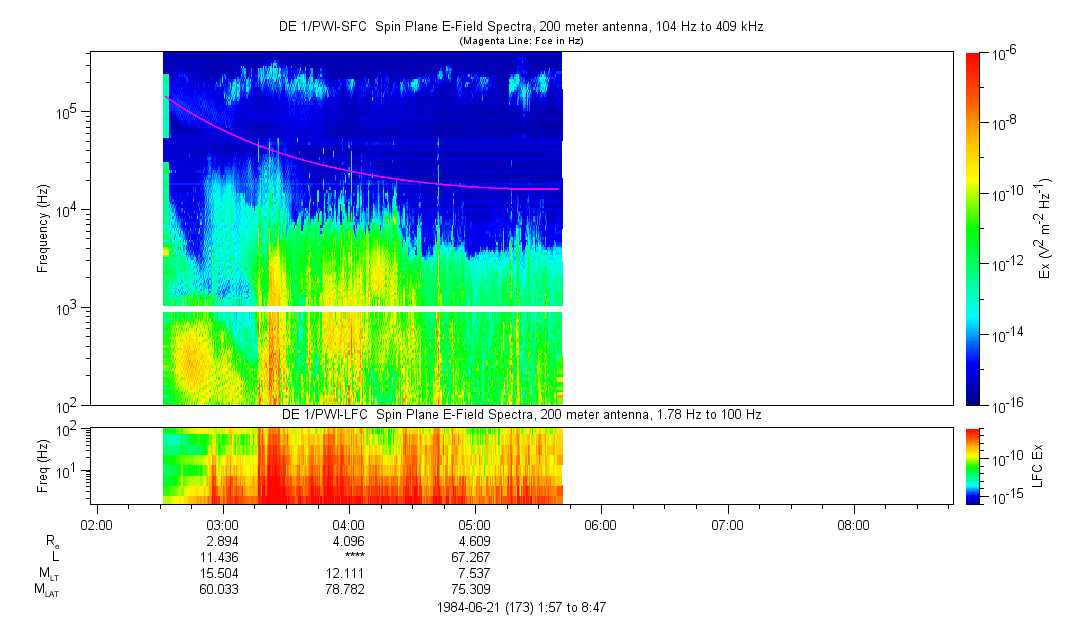This screenshot has width=1083, height=620.
Task: Select the 08:00 time axis tick label
Action: pyautogui.click(x=853, y=525)
